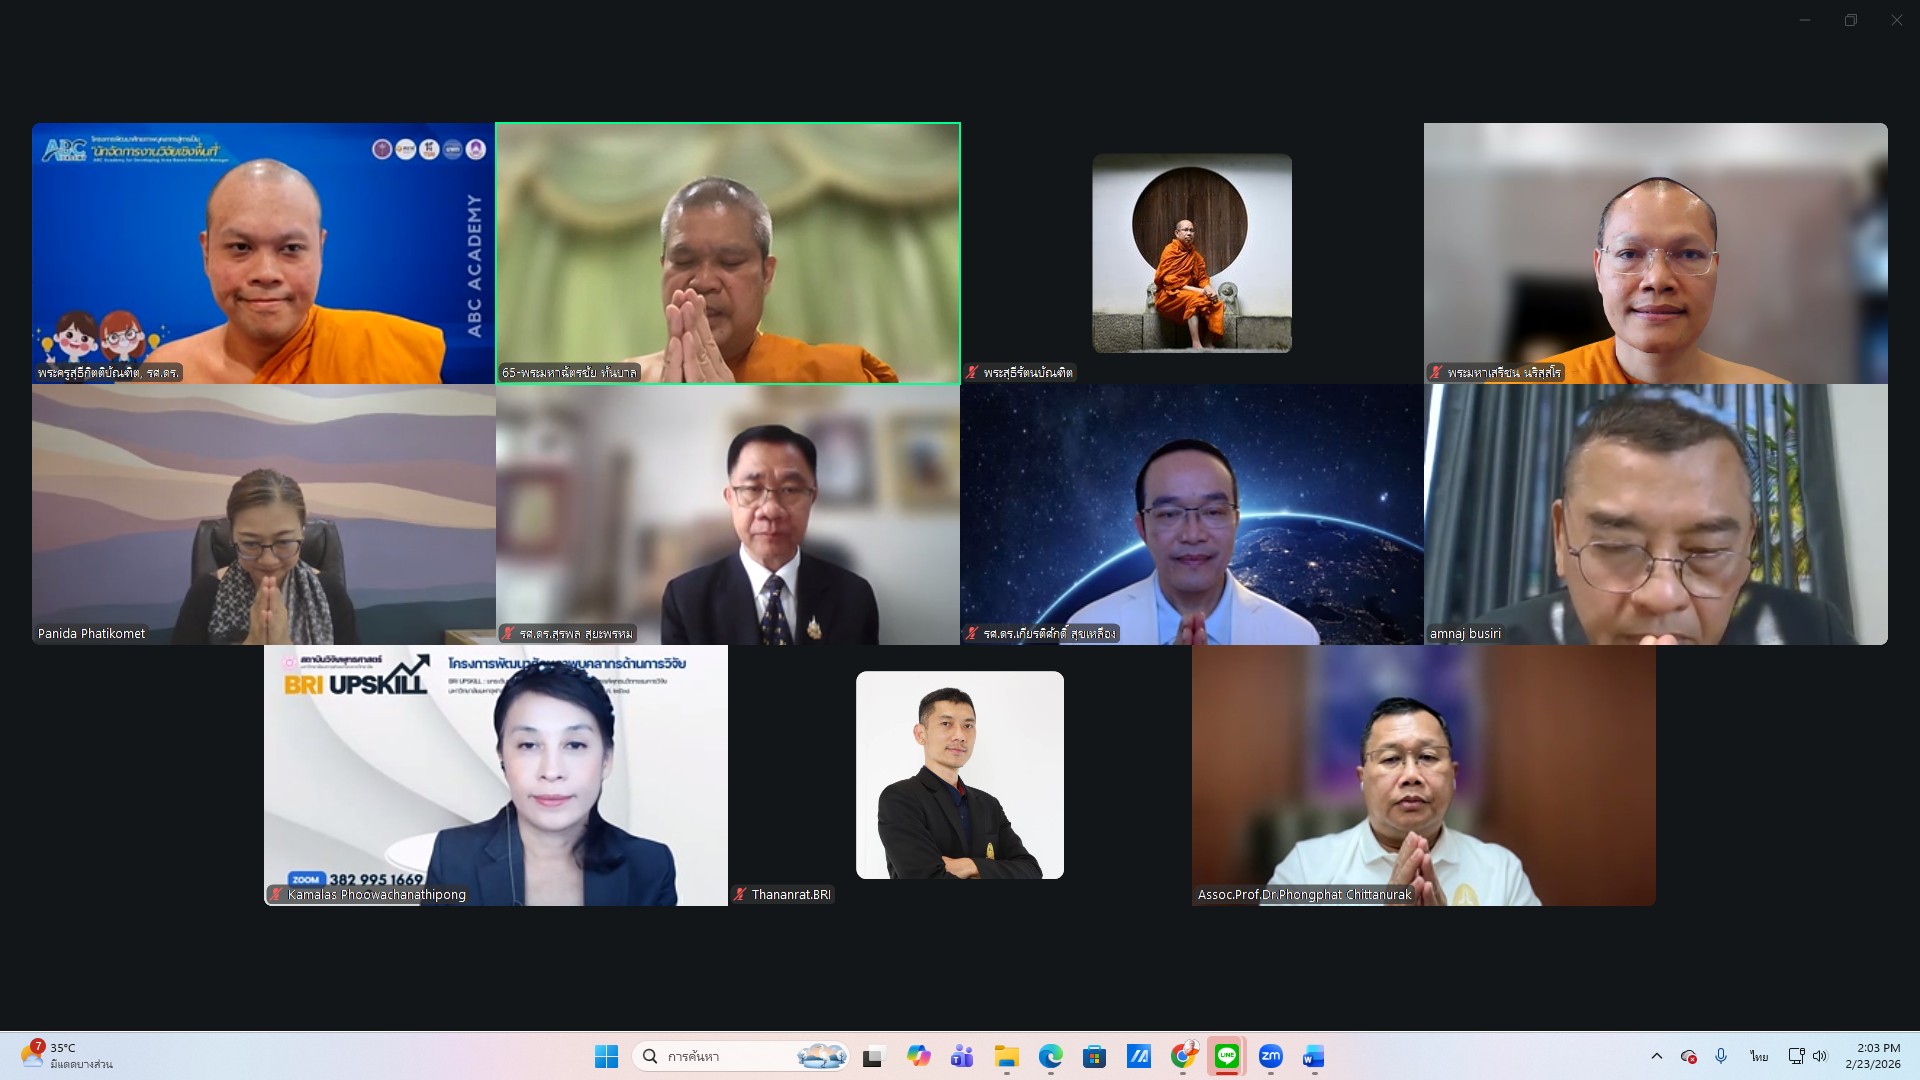Viewport: 1920px width, 1080px height.
Task: Open File Explorer folder icon
Action: [x=1006, y=1056]
